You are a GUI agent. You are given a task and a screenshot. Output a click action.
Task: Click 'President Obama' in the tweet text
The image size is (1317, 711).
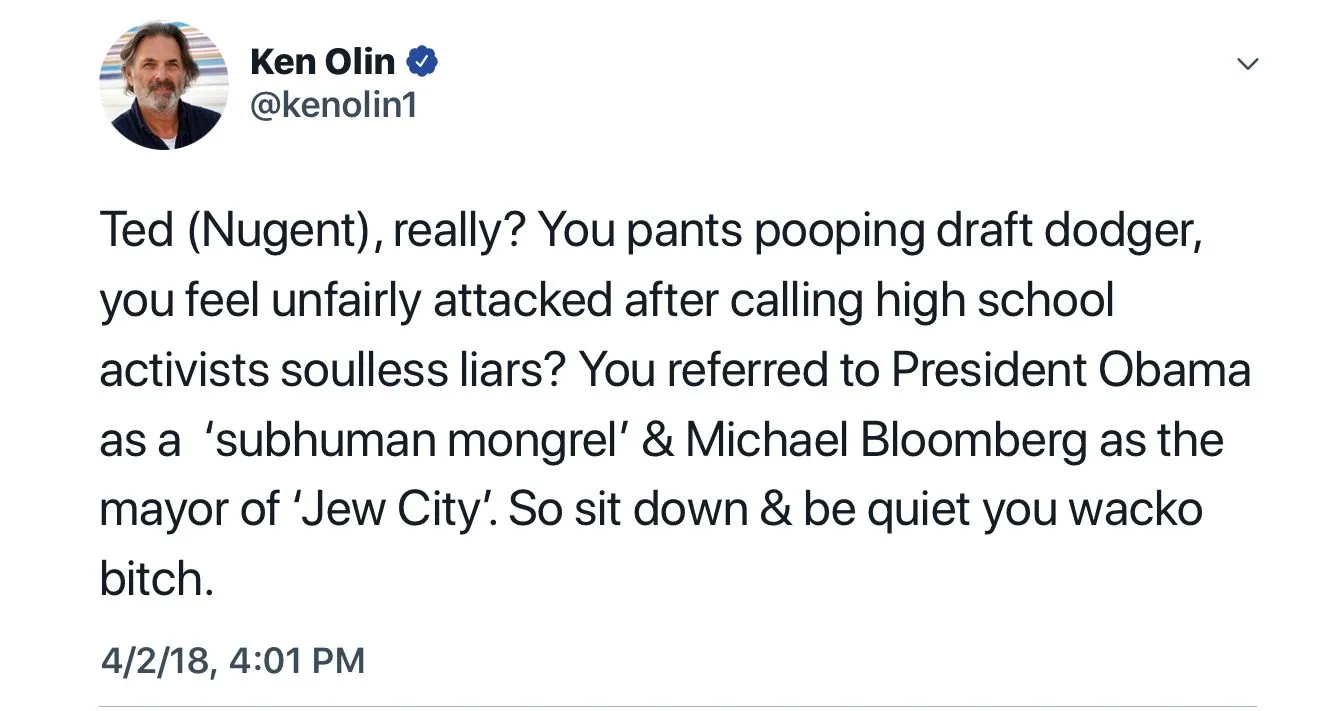pyautogui.click(x=1070, y=370)
